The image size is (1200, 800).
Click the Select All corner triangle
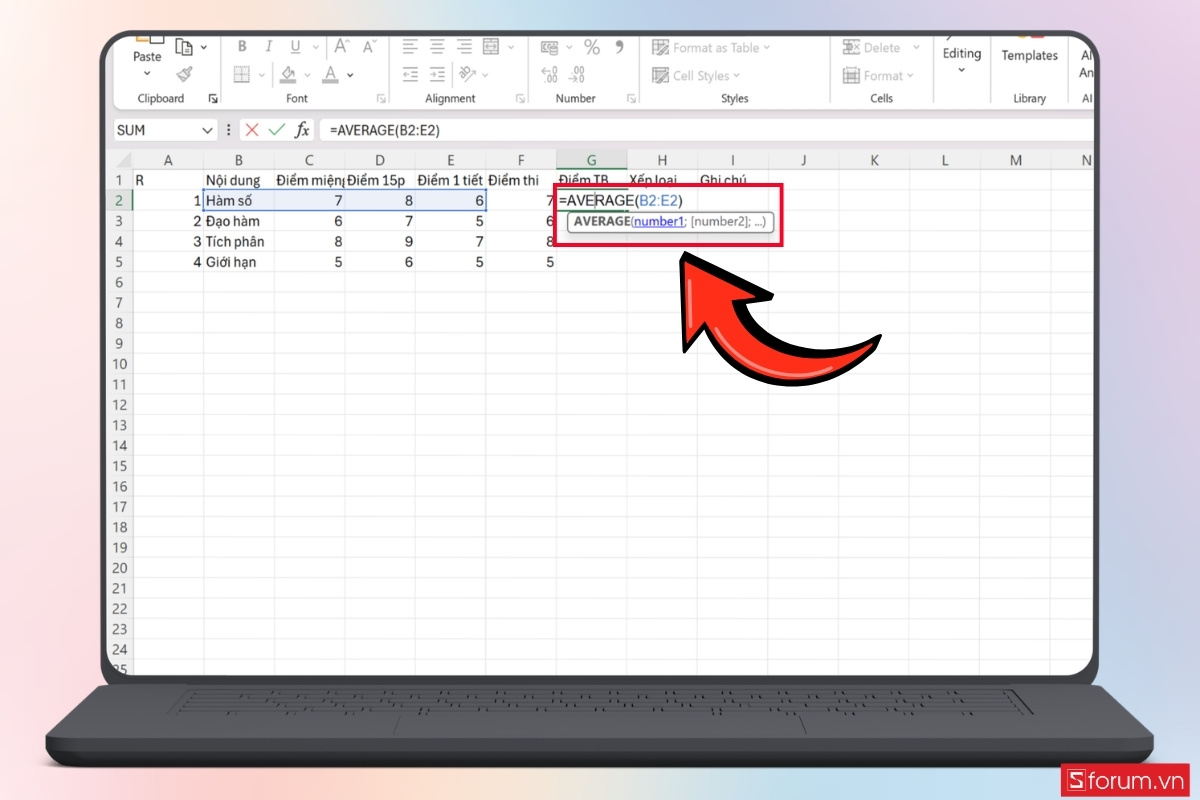122,160
